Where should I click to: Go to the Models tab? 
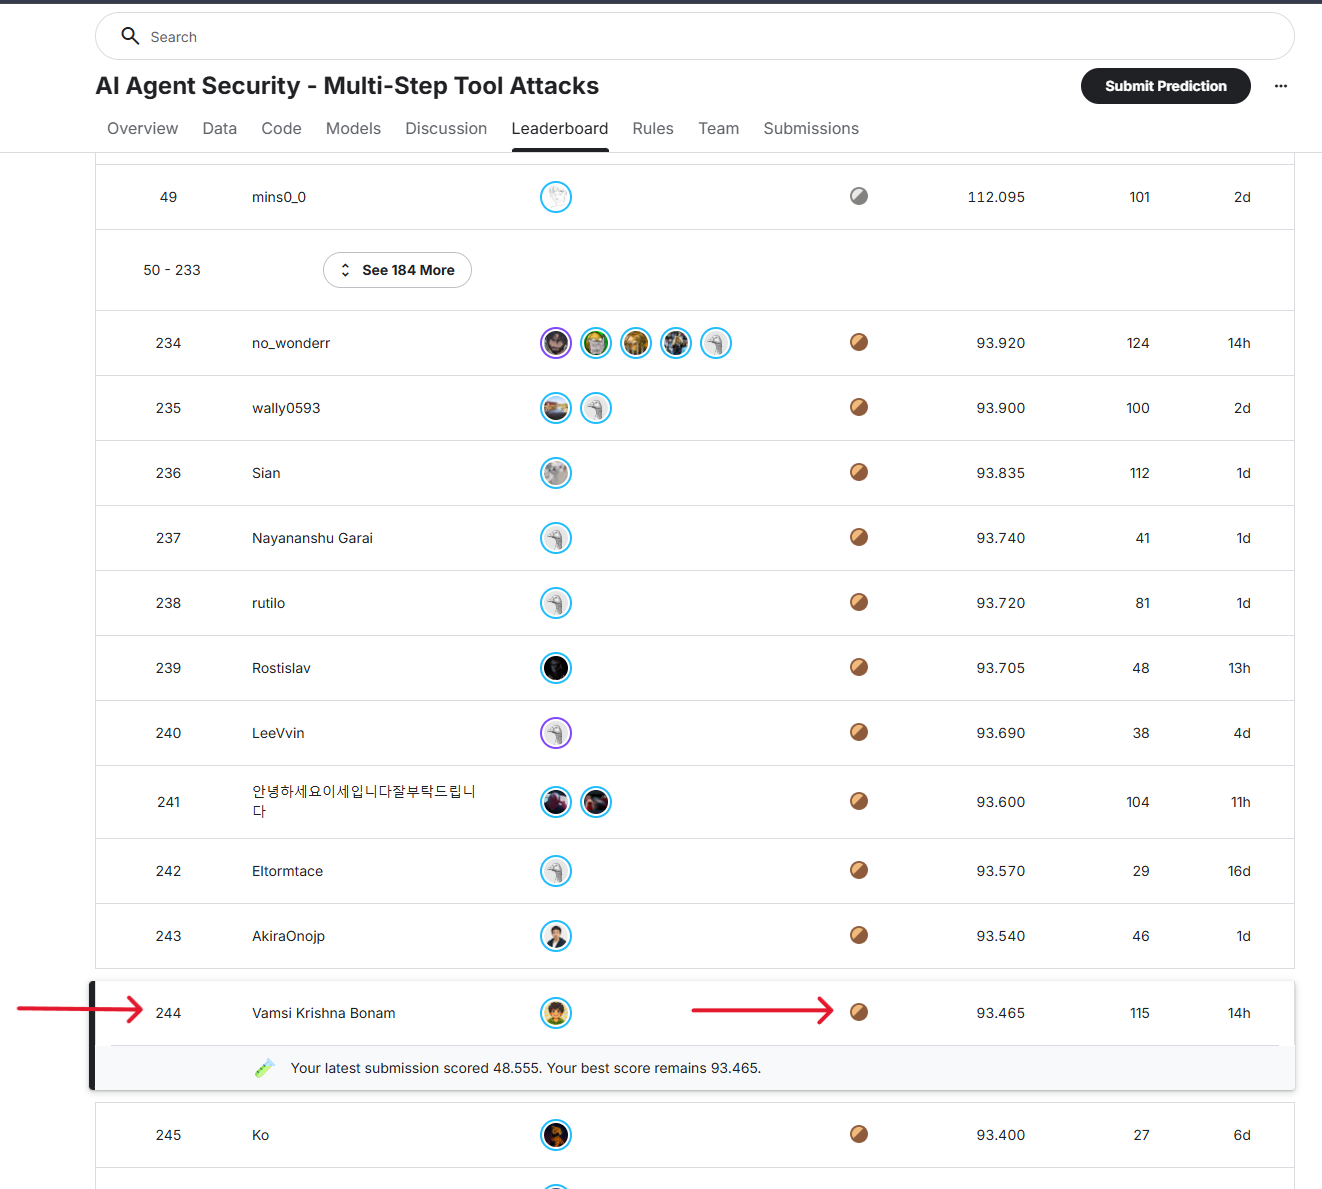(354, 128)
